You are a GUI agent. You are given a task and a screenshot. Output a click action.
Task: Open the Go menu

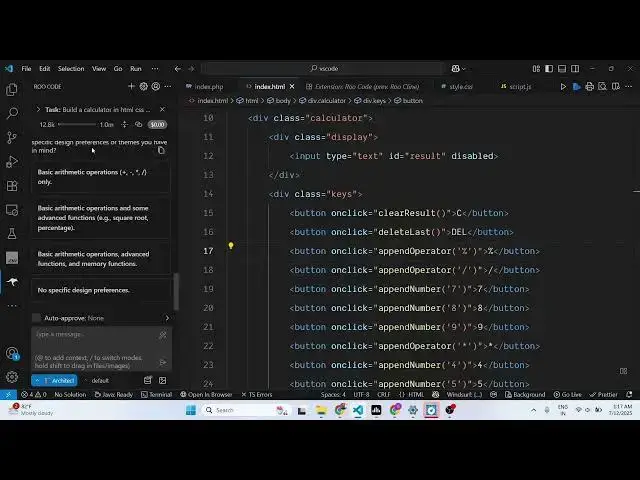[118, 69]
